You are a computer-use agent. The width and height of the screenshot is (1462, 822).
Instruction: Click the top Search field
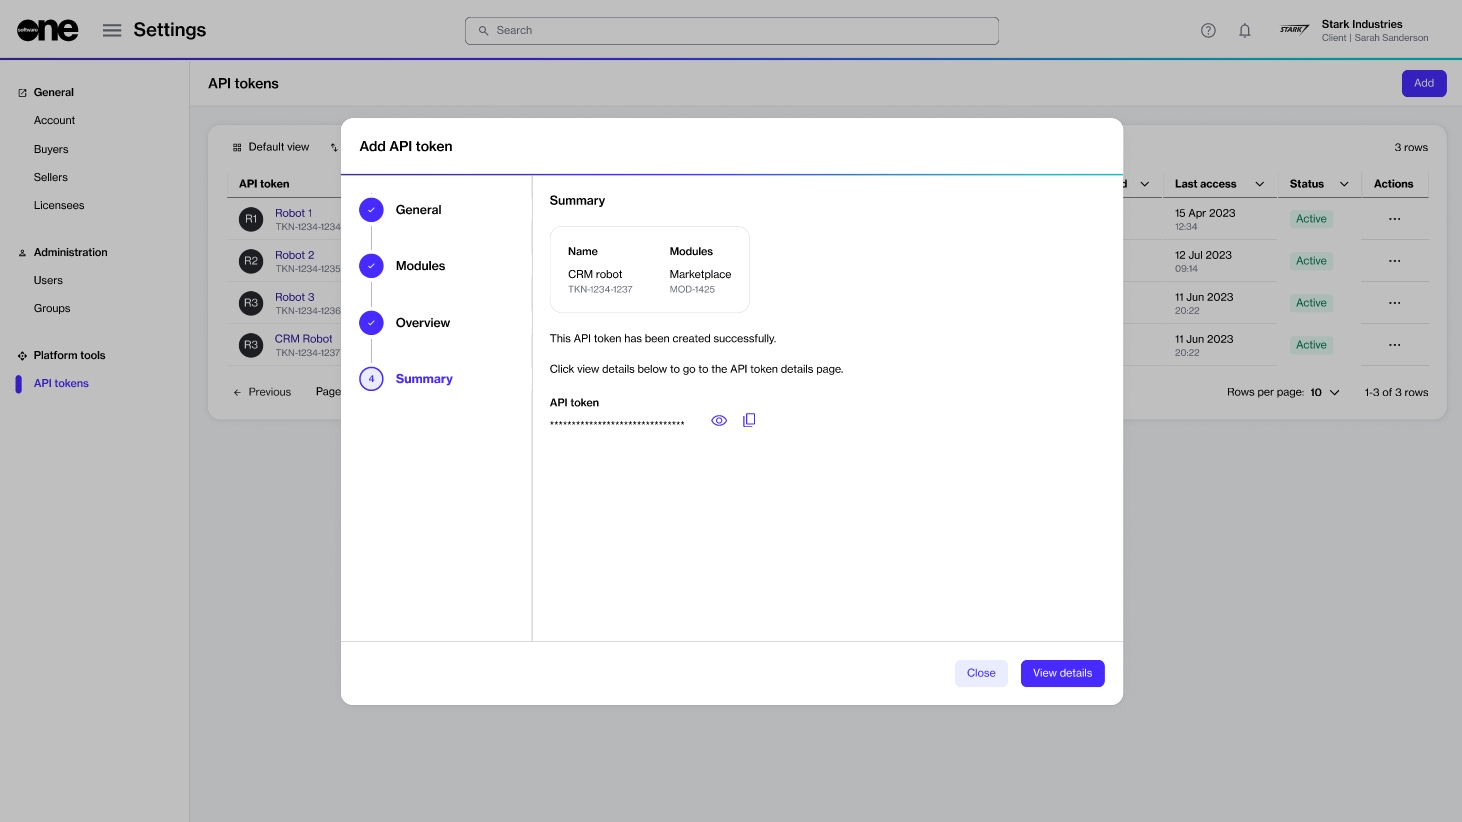pos(732,31)
